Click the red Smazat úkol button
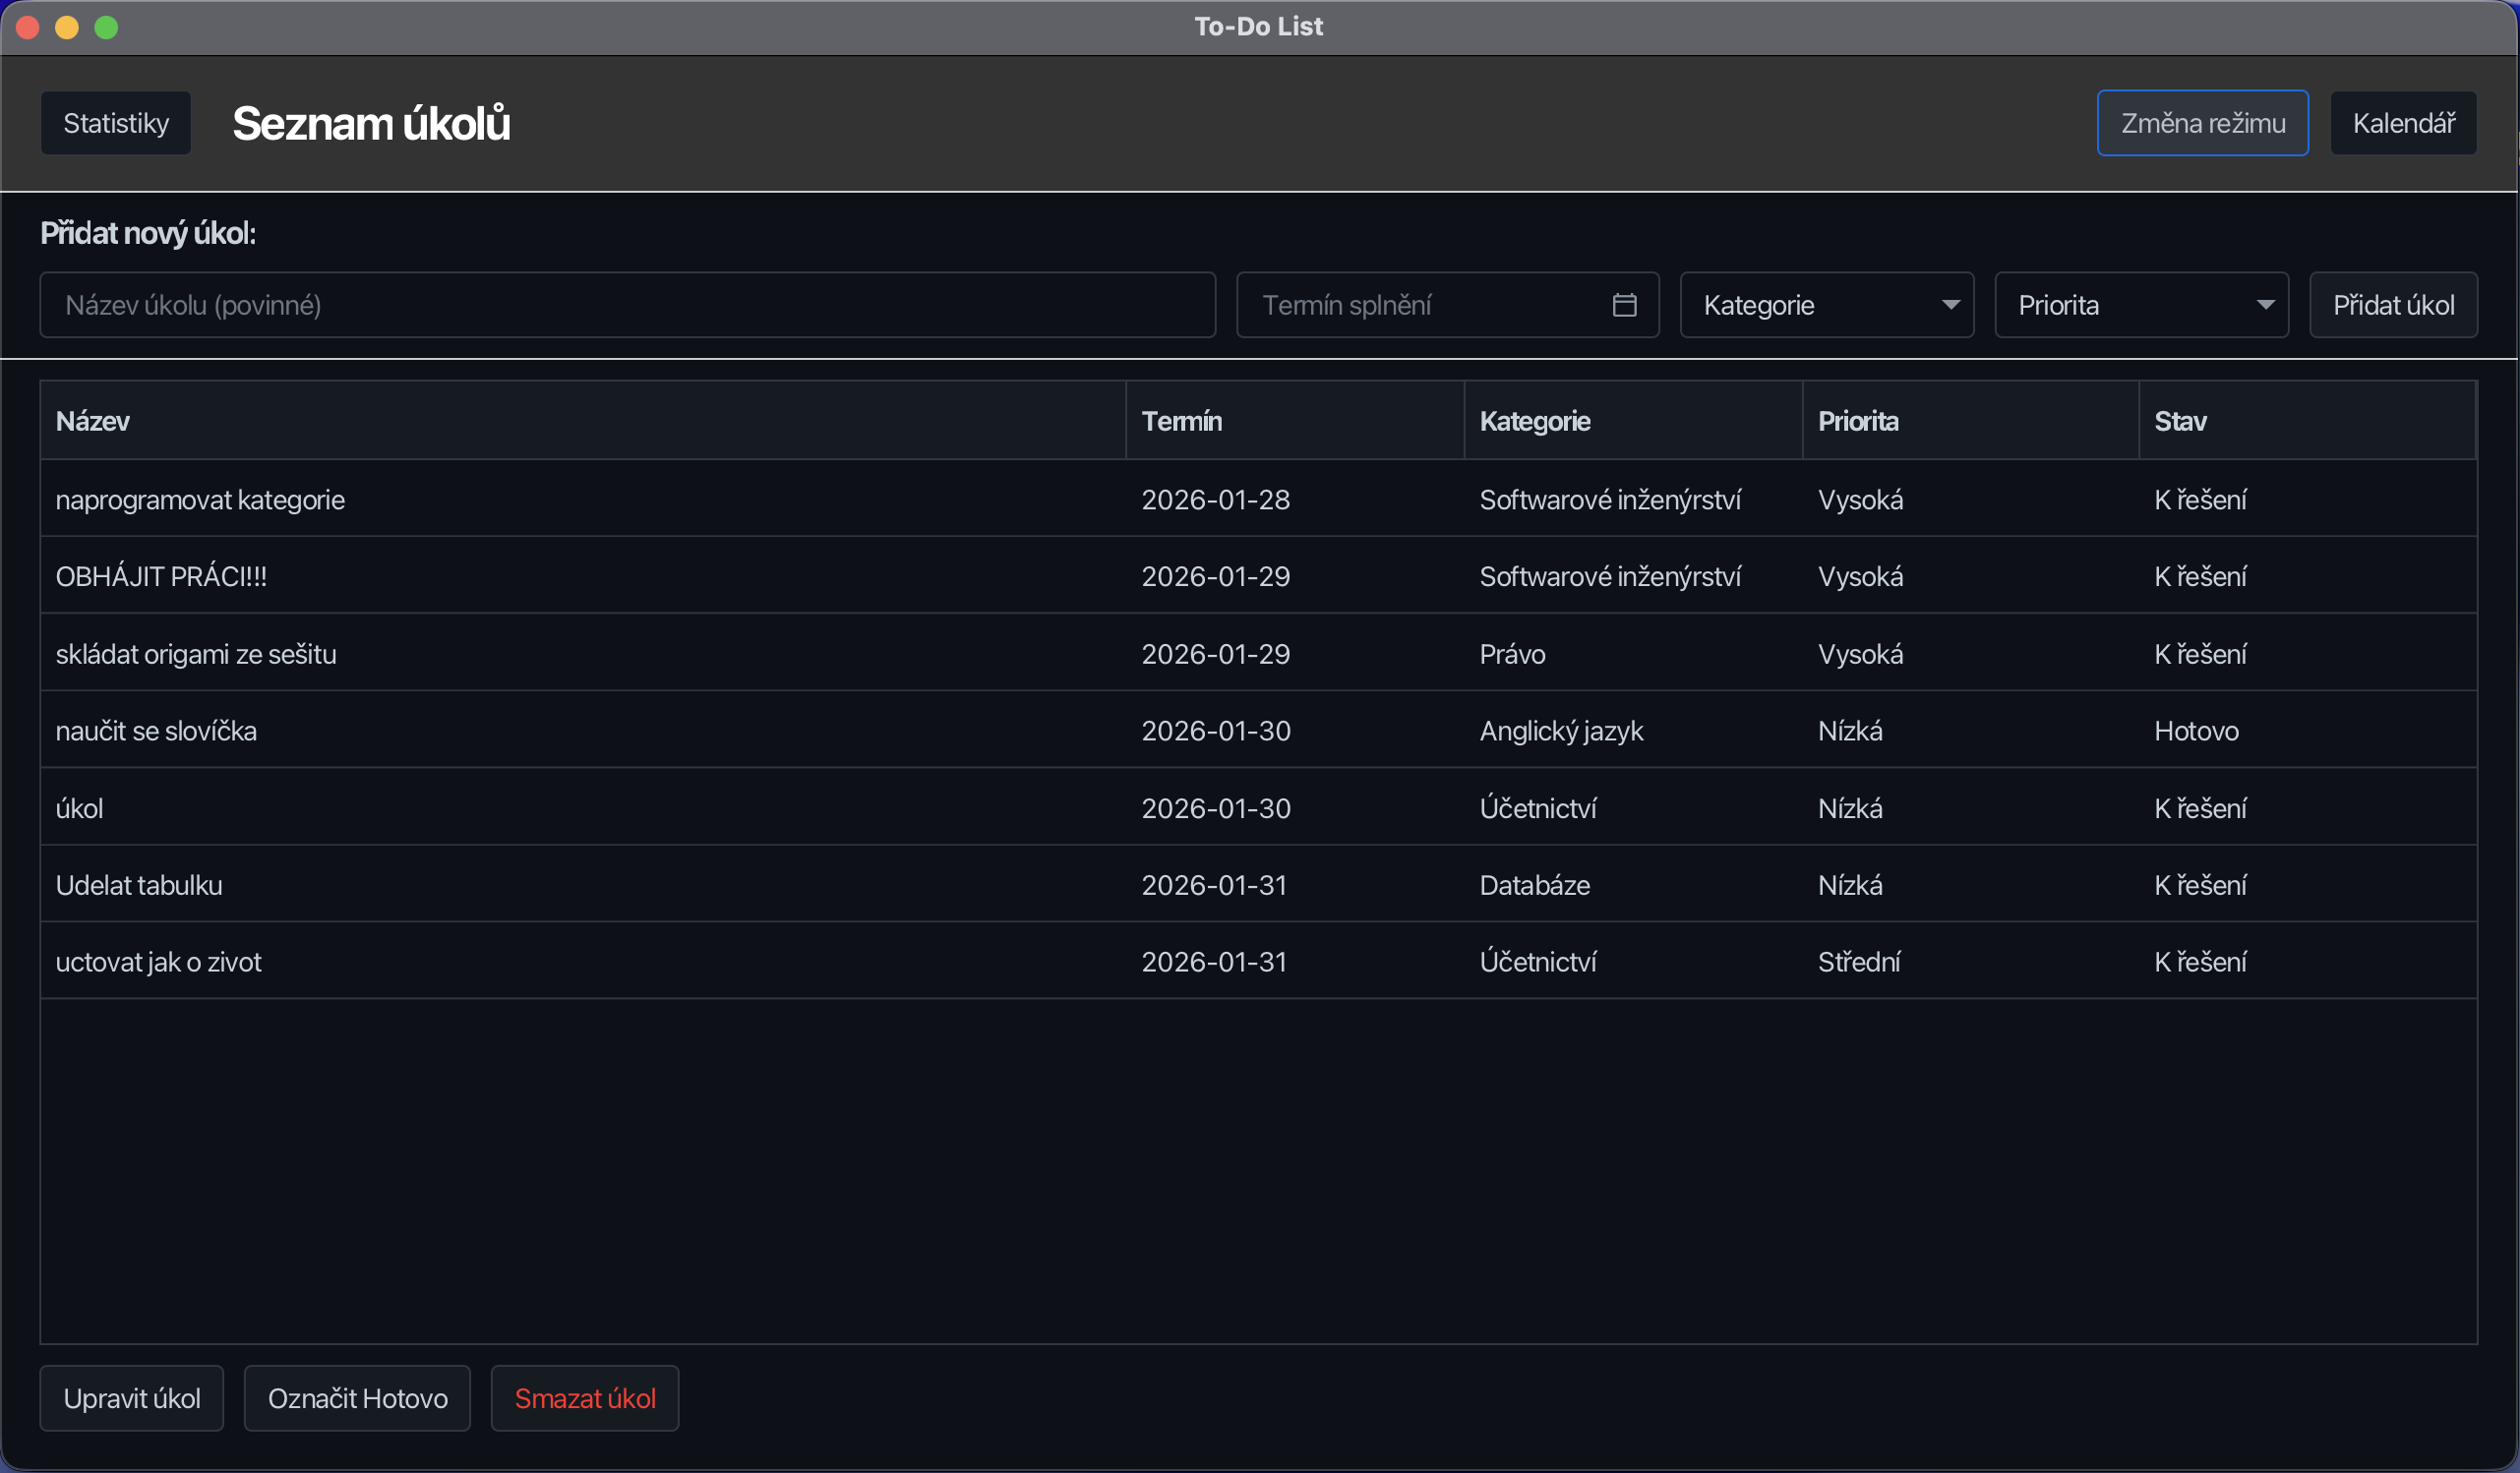The height and width of the screenshot is (1473, 2520). (x=585, y=1398)
